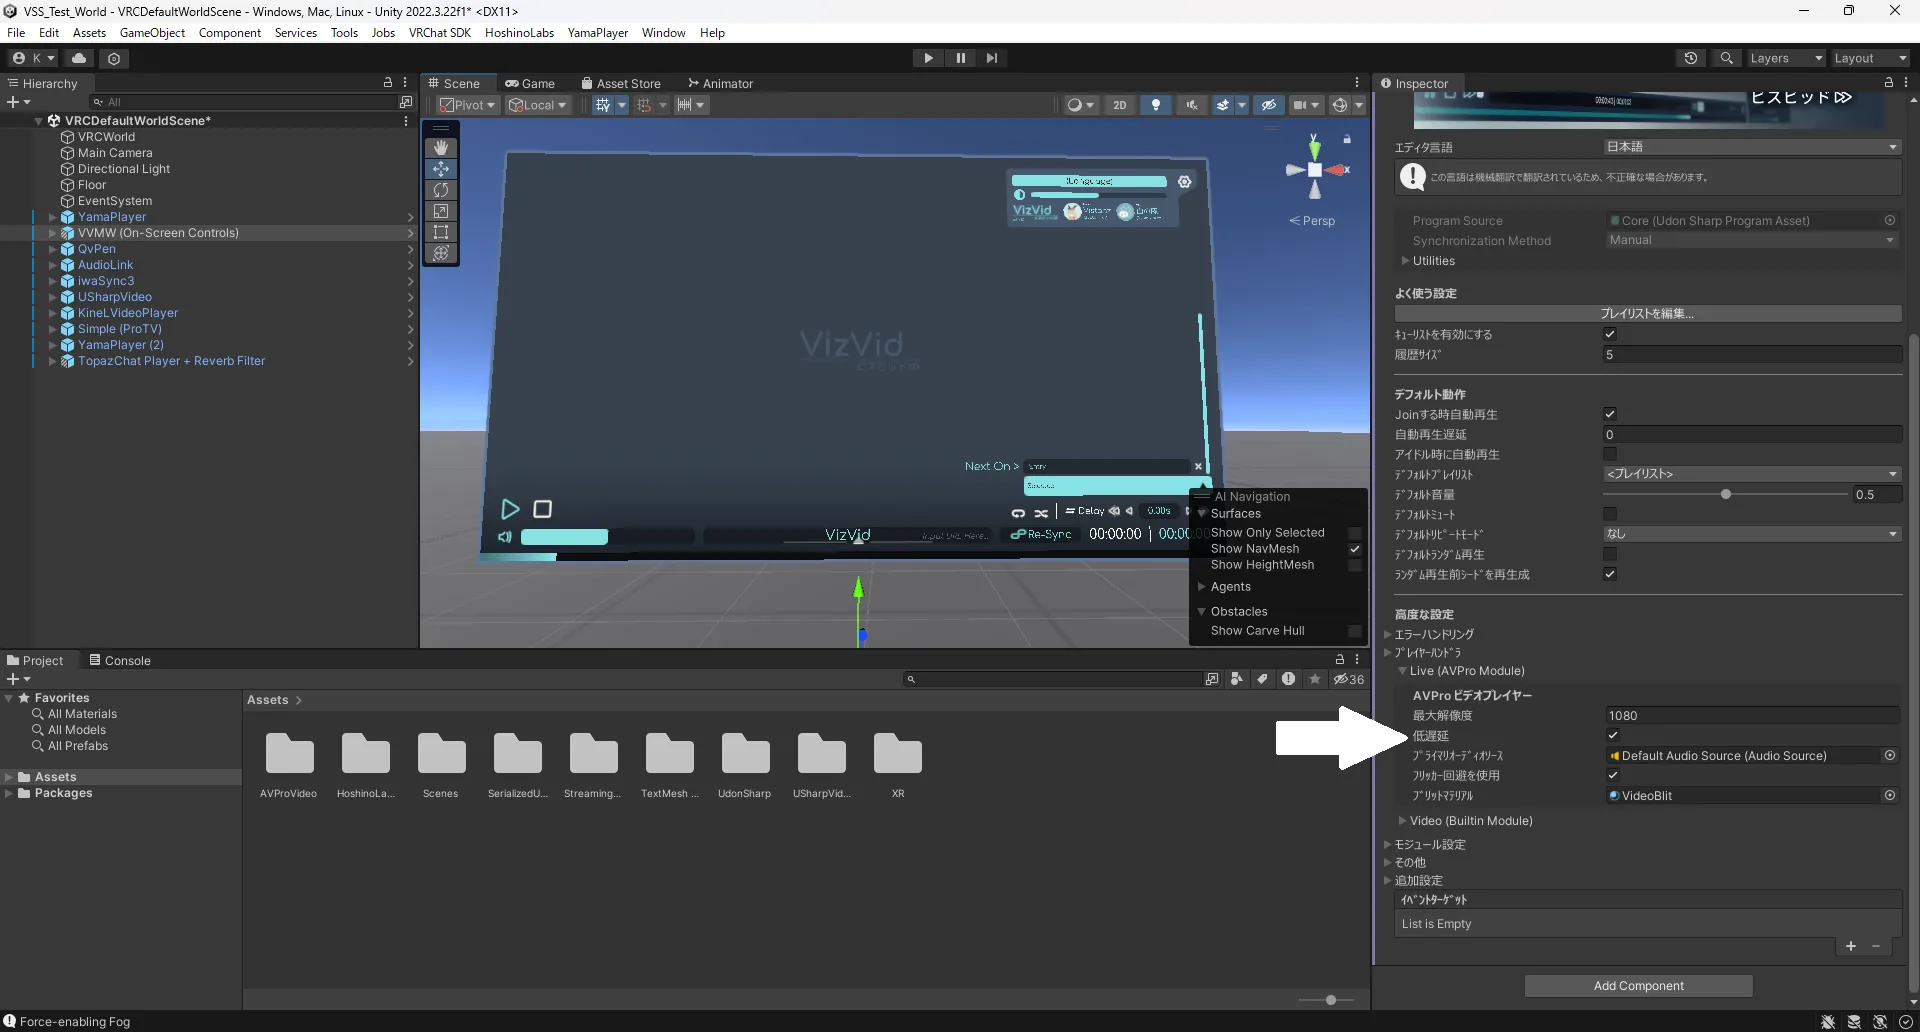The width and height of the screenshot is (1920, 1032).
Task: Open the AVProVideo folder in Assets
Action: tap(289, 766)
